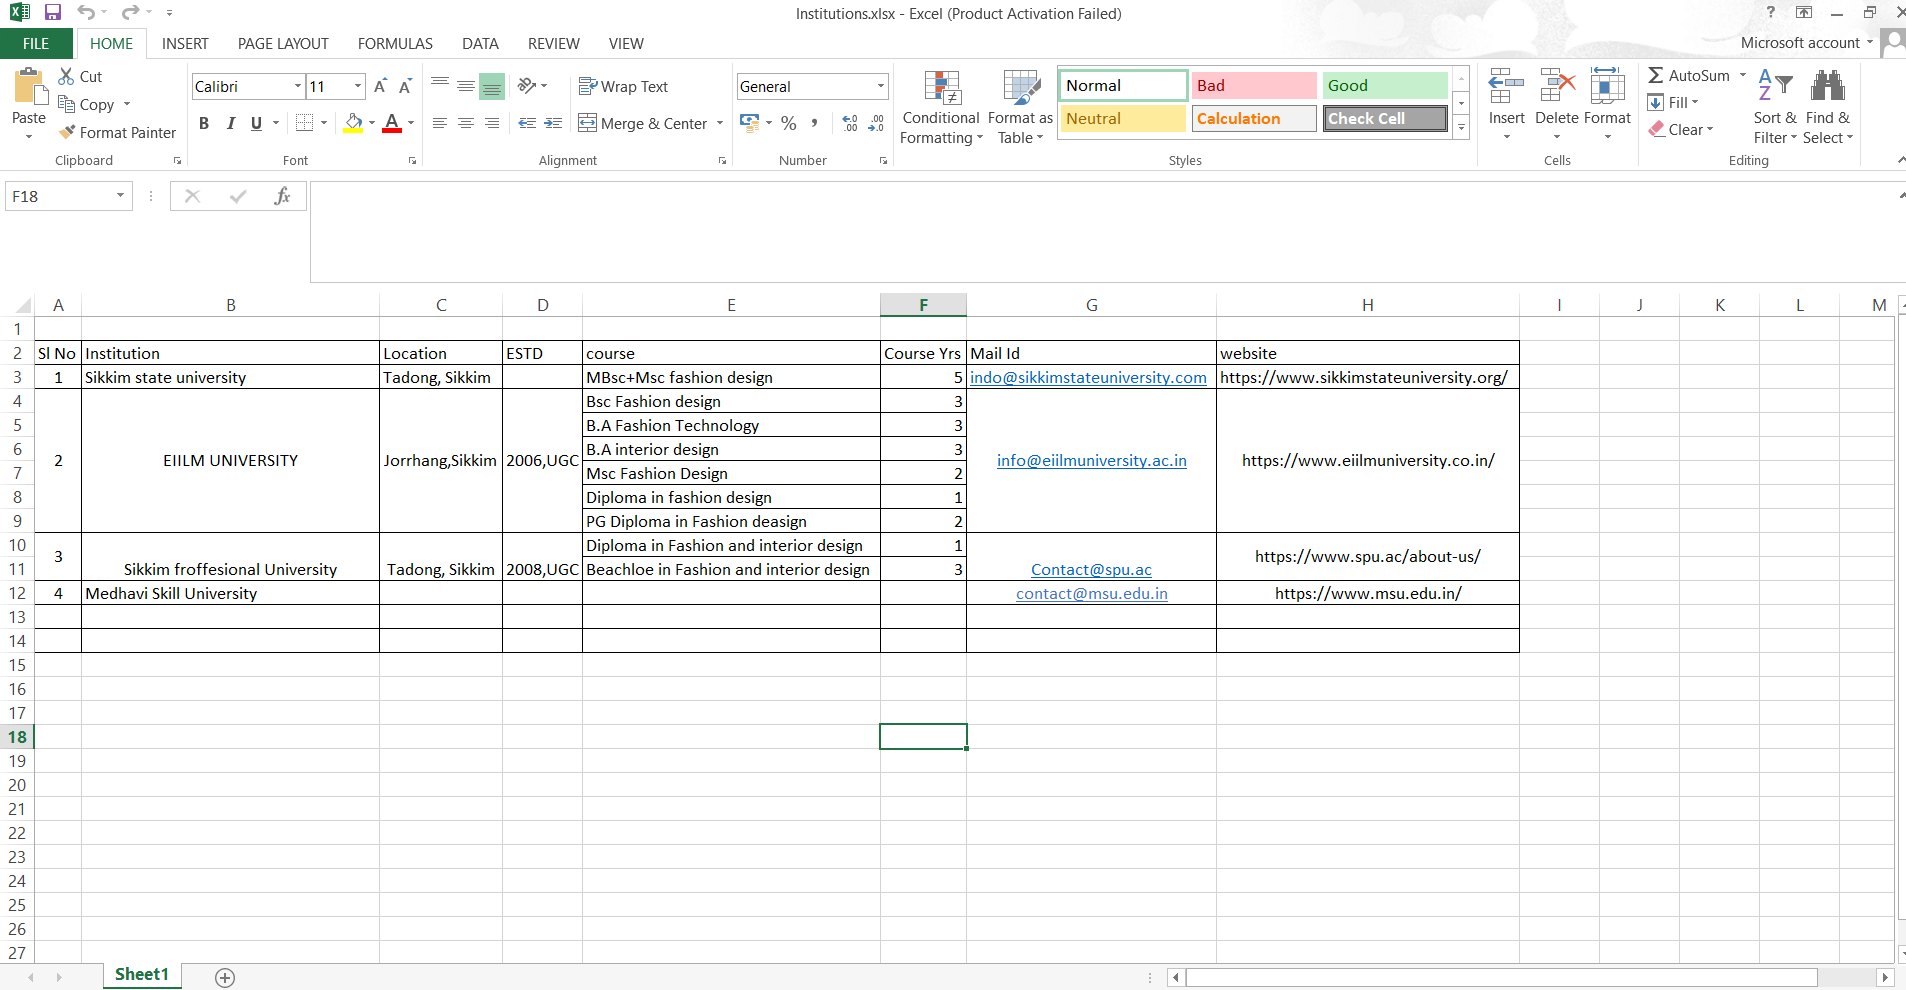Open contact@msu.edu.in mail link
Image resolution: width=1906 pixels, height=990 pixels.
coord(1091,593)
